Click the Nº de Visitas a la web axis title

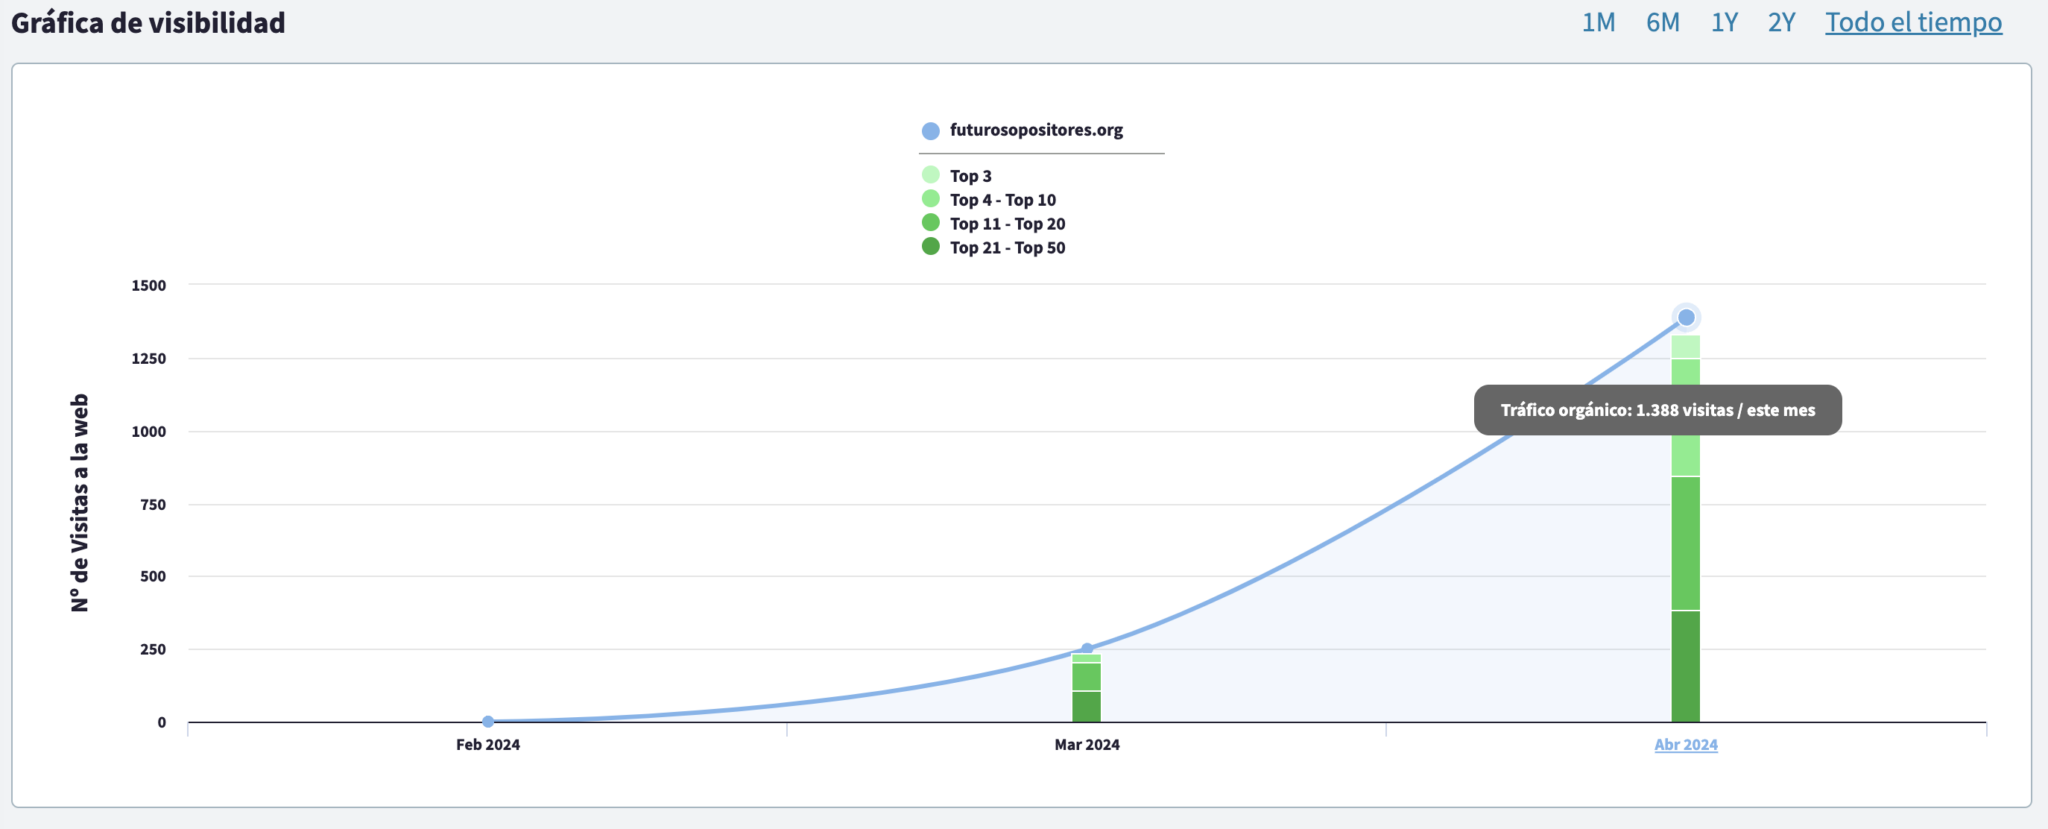coord(80,502)
